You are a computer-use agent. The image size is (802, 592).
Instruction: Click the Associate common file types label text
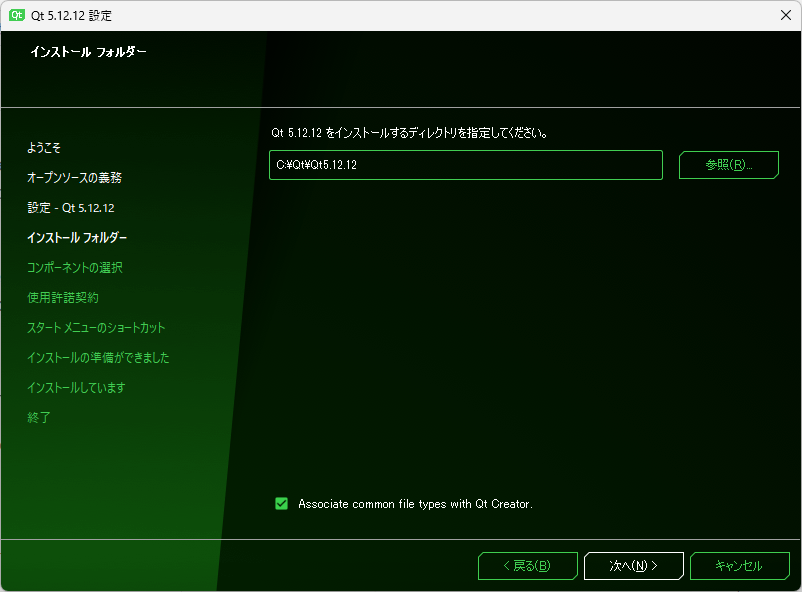point(415,504)
